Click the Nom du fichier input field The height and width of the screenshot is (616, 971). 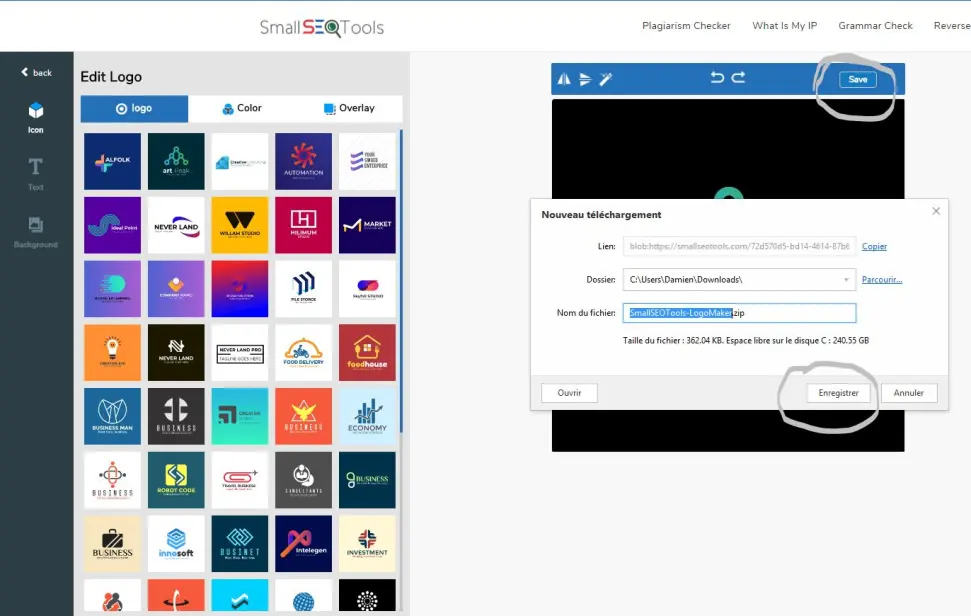(739, 313)
